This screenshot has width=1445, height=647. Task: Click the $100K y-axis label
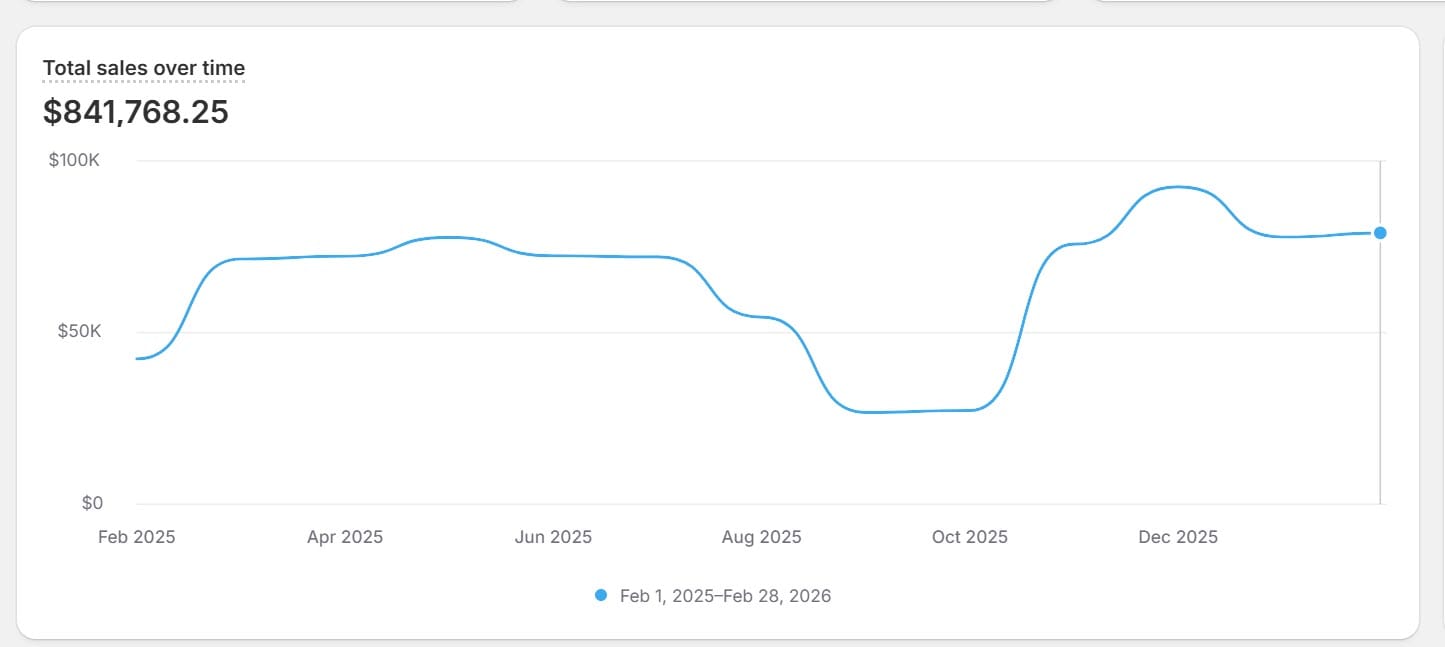[74, 160]
